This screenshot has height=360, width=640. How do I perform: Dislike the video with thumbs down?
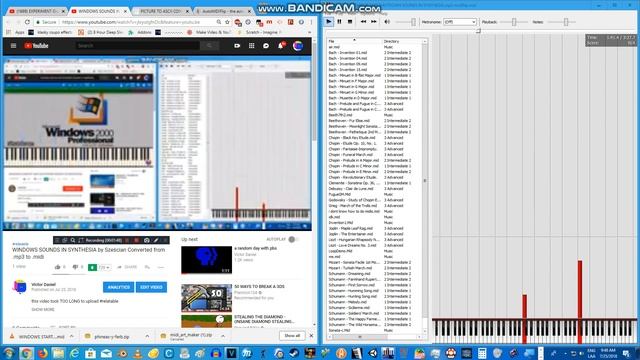coord(76,267)
